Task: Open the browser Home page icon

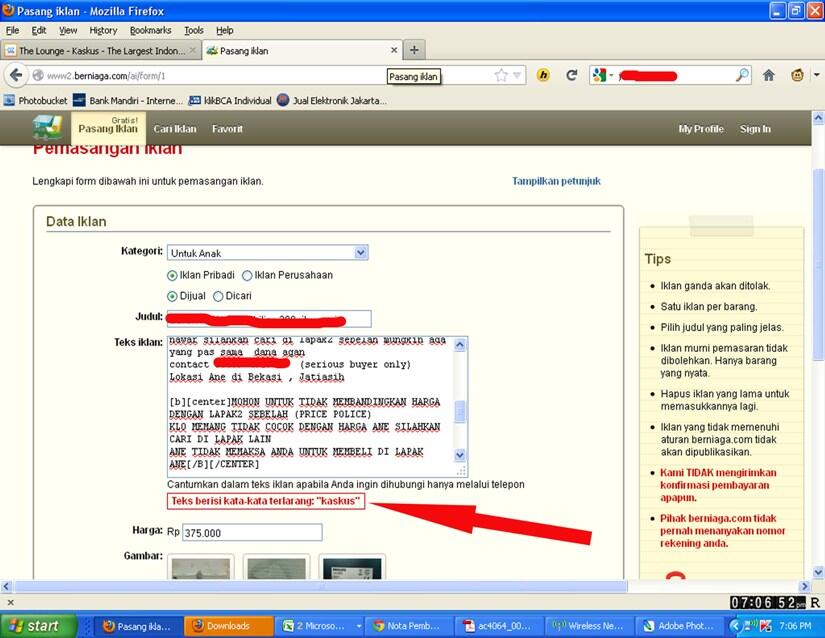Action: 769,76
